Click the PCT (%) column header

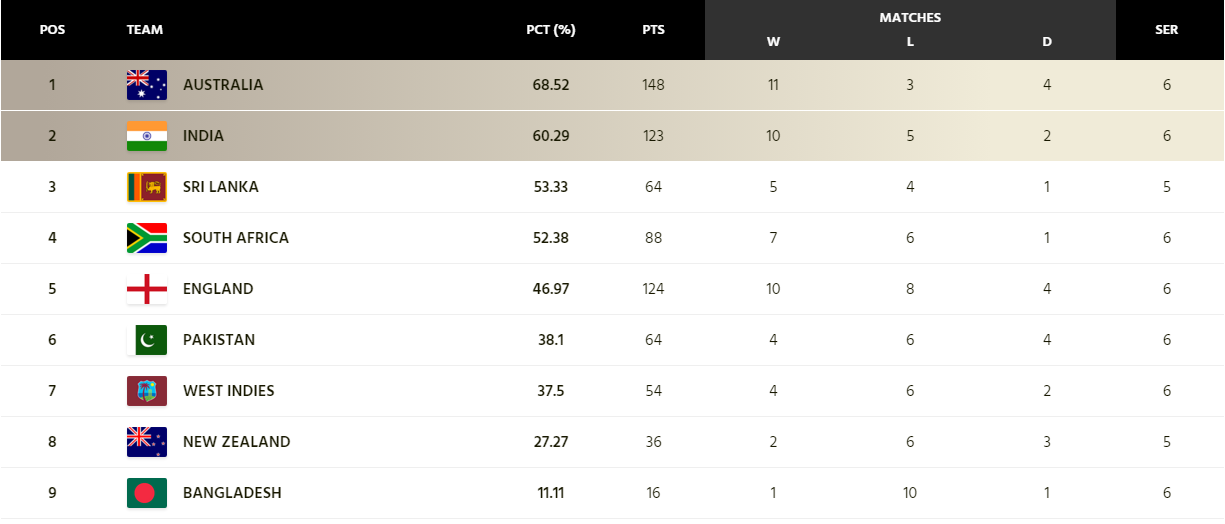coord(551,30)
